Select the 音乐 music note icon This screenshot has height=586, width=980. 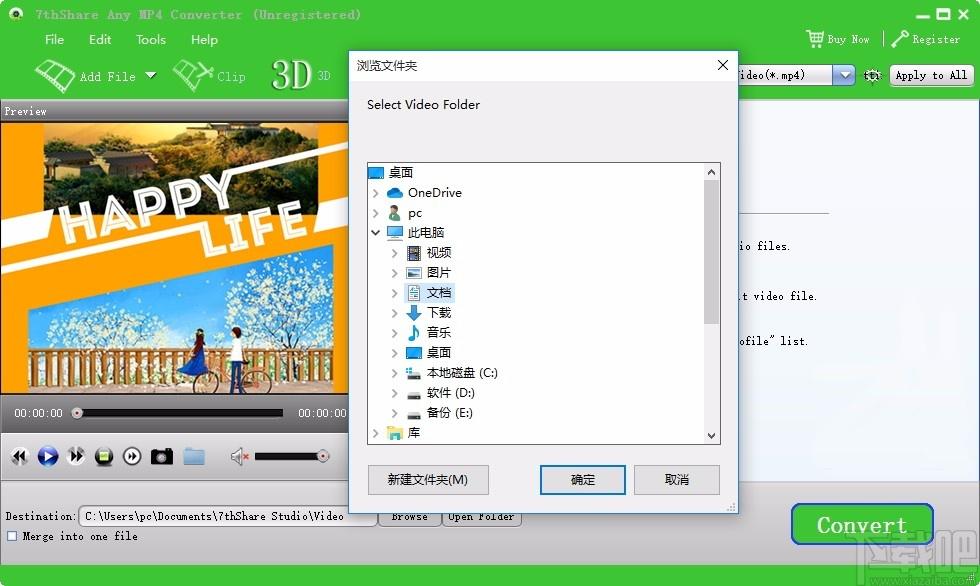pos(414,333)
